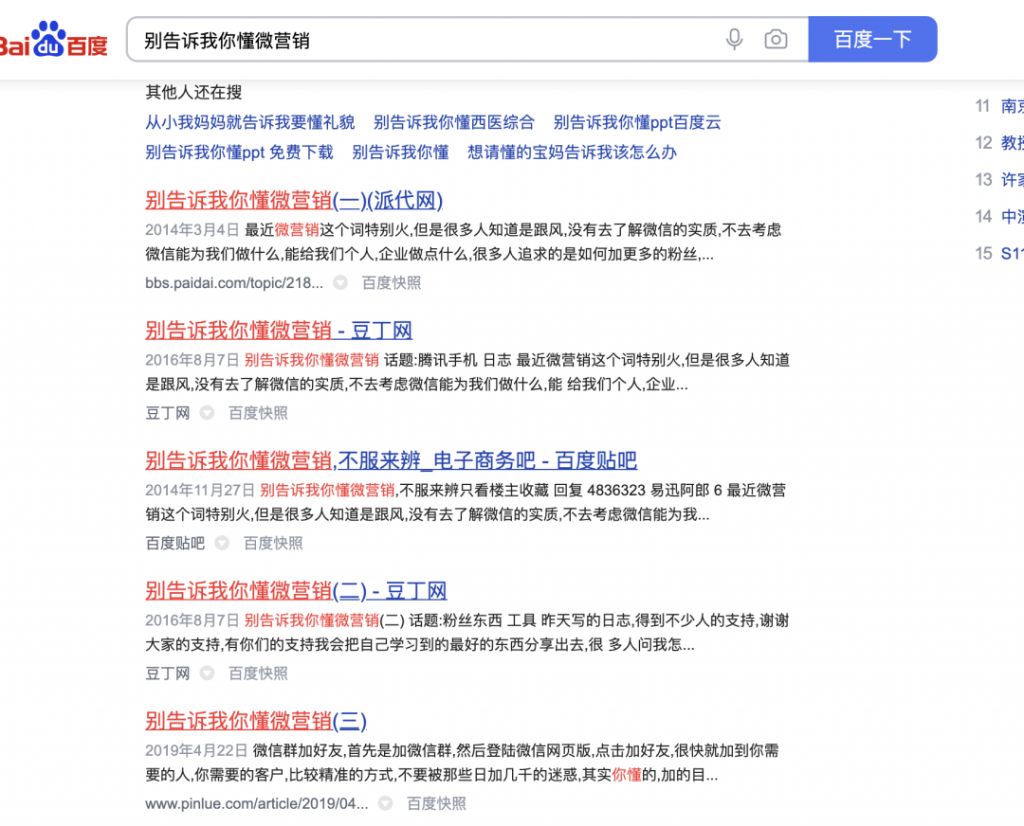Click 豆丁网 source under the (二) result
Image resolution: width=1024 pixels, height=826 pixels.
pos(167,673)
